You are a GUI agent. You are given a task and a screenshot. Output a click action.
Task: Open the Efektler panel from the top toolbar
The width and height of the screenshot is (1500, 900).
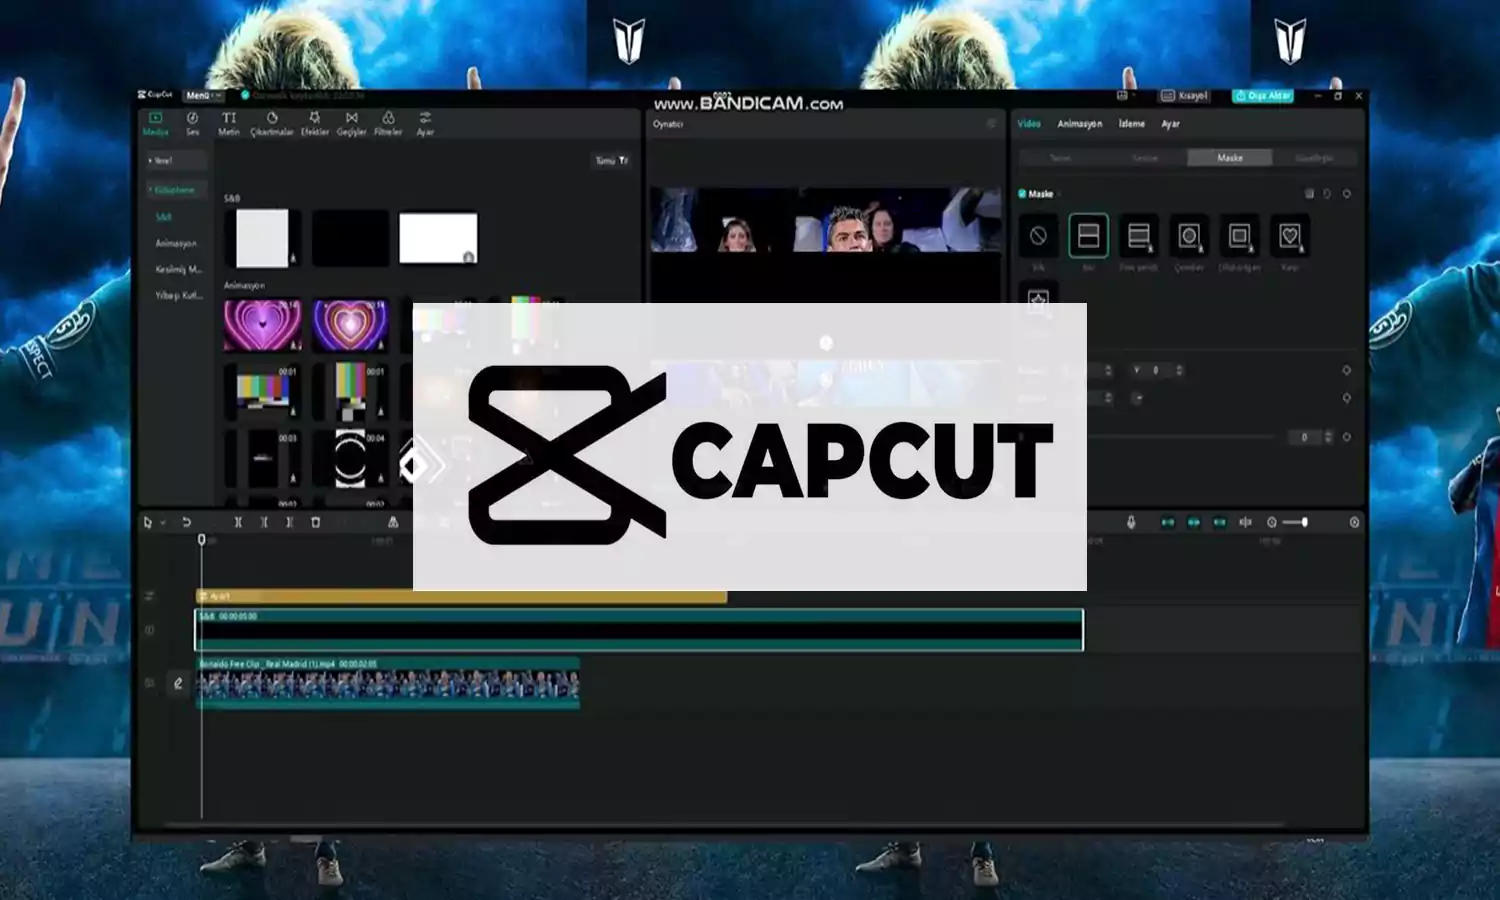[315, 122]
